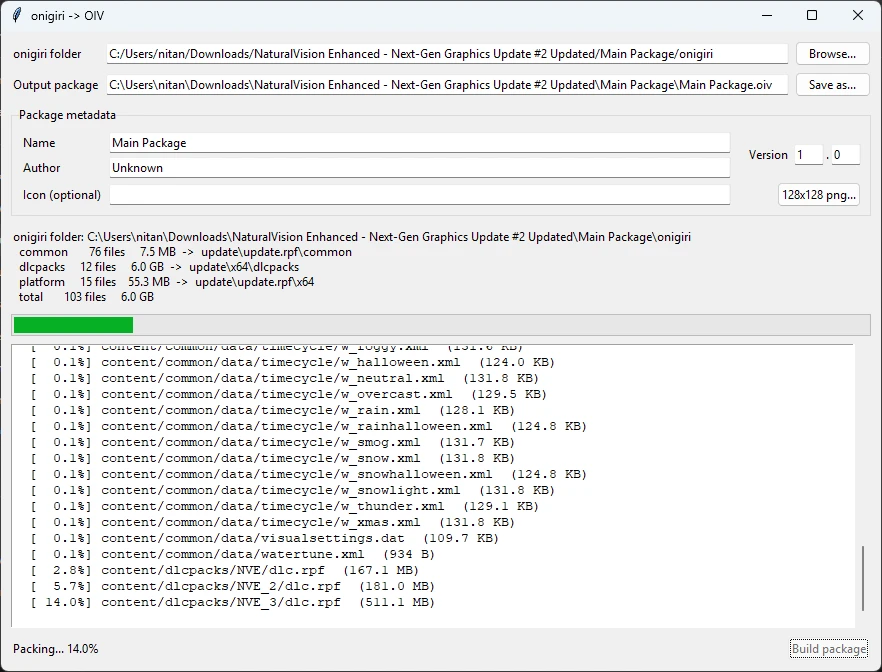The height and width of the screenshot is (672, 882).
Task: Click the common 76 files summary line
Action: pos(186,252)
